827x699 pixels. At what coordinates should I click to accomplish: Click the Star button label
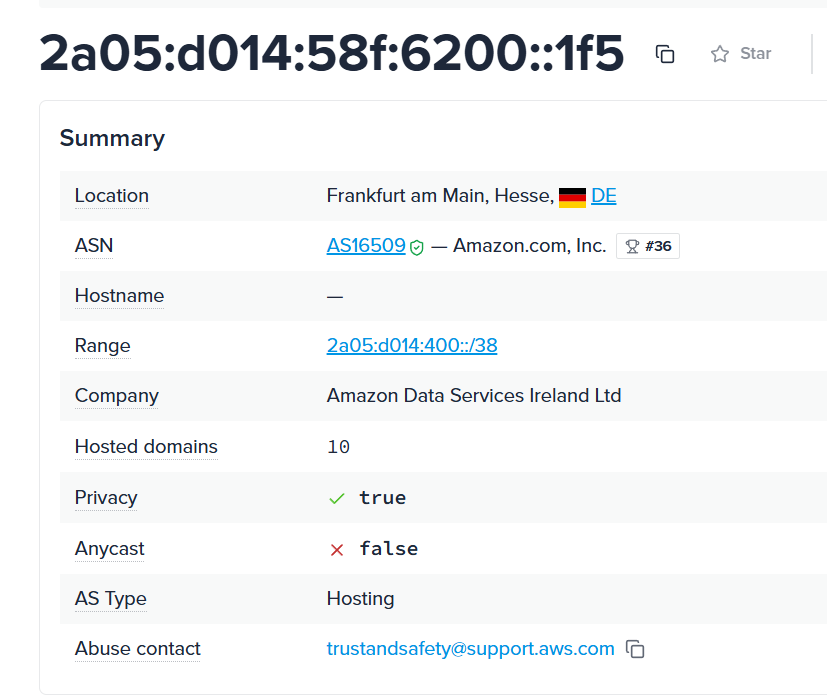[755, 53]
